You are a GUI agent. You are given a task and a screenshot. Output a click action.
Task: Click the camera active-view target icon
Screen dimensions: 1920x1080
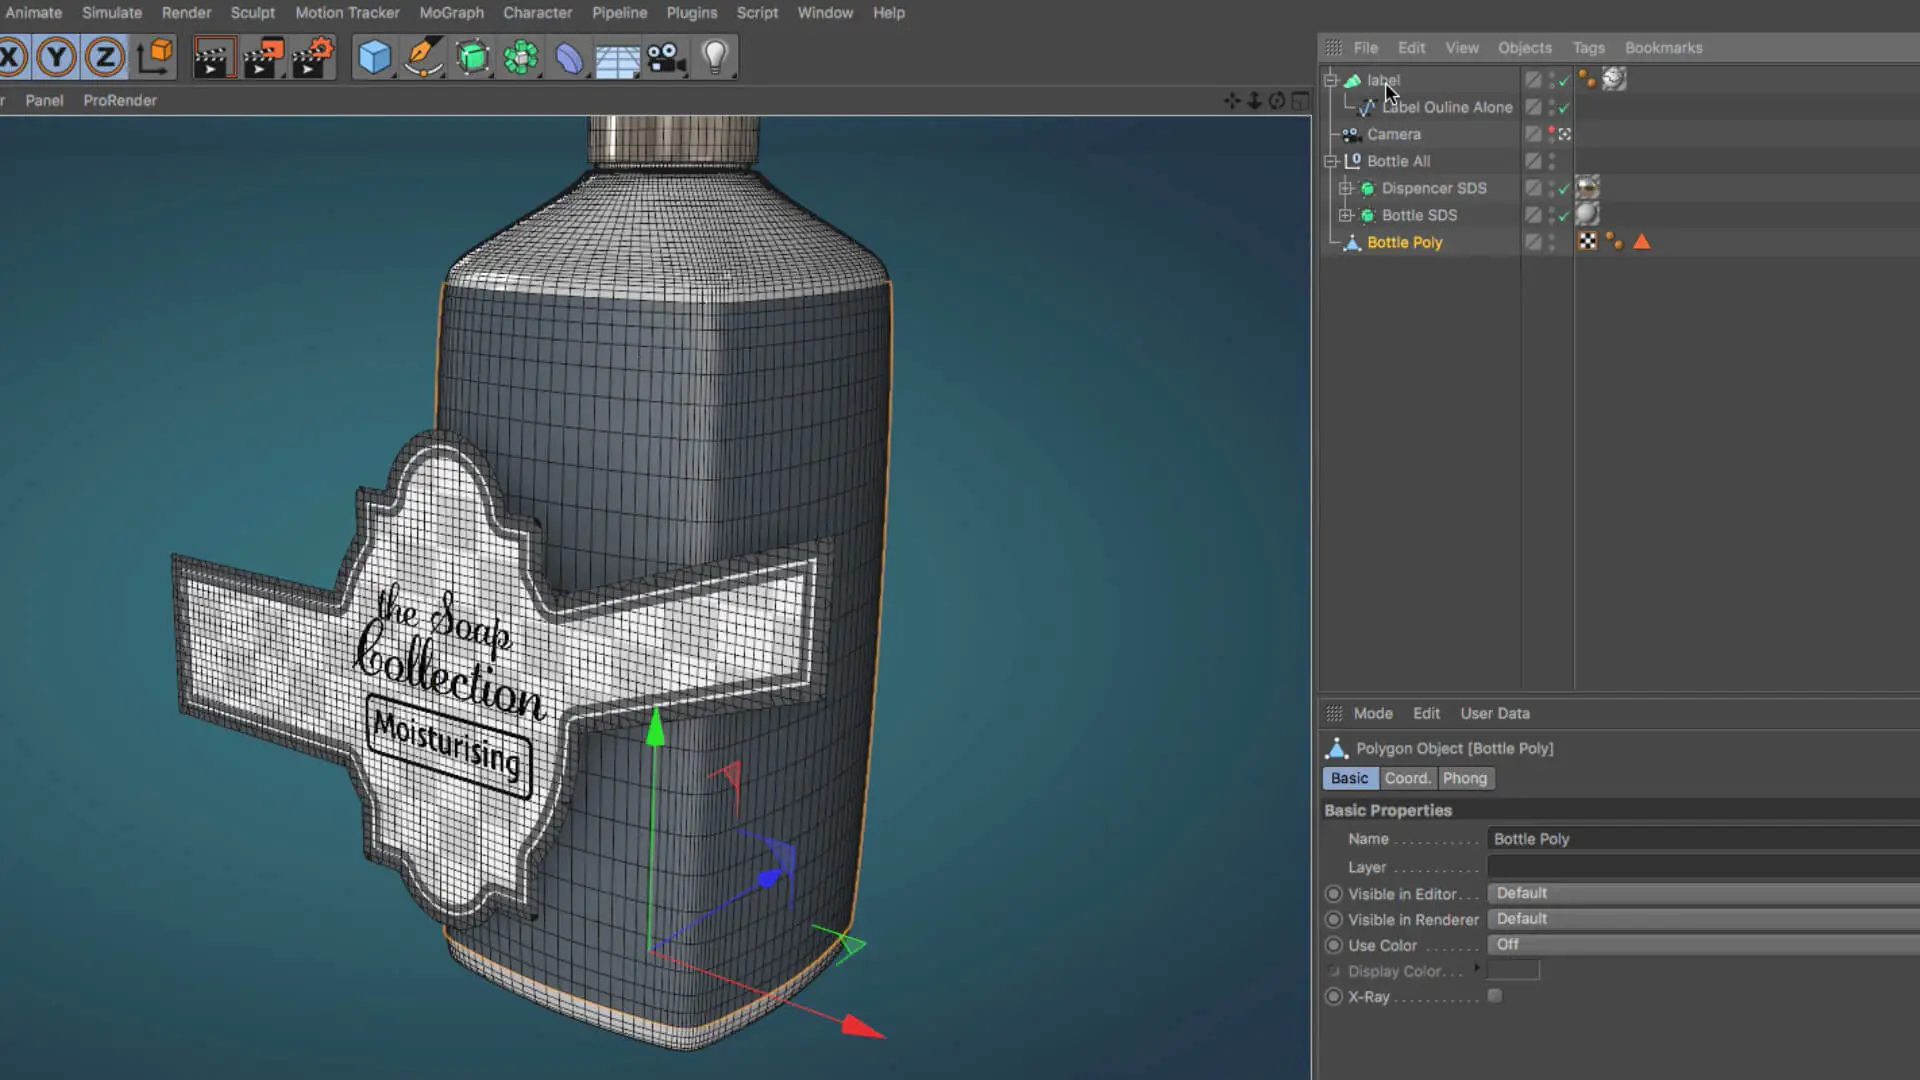[x=1565, y=134]
